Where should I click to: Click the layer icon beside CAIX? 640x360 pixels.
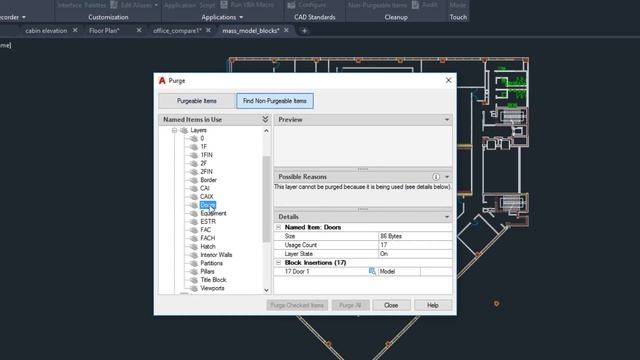194,197
